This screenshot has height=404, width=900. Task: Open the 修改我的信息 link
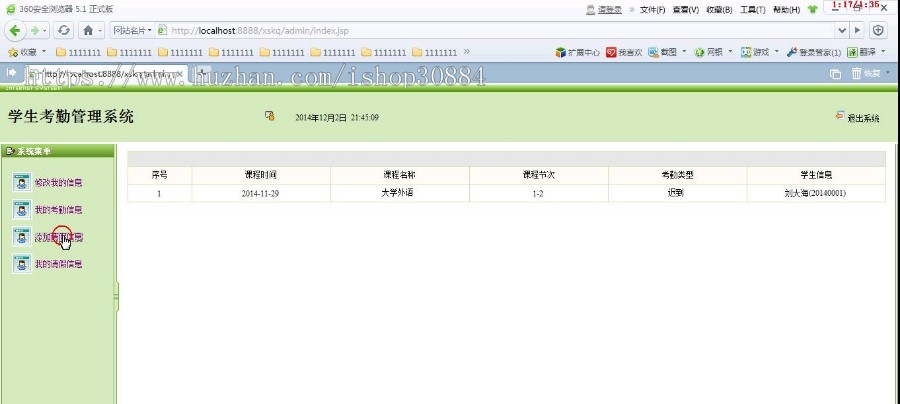(59, 183)
